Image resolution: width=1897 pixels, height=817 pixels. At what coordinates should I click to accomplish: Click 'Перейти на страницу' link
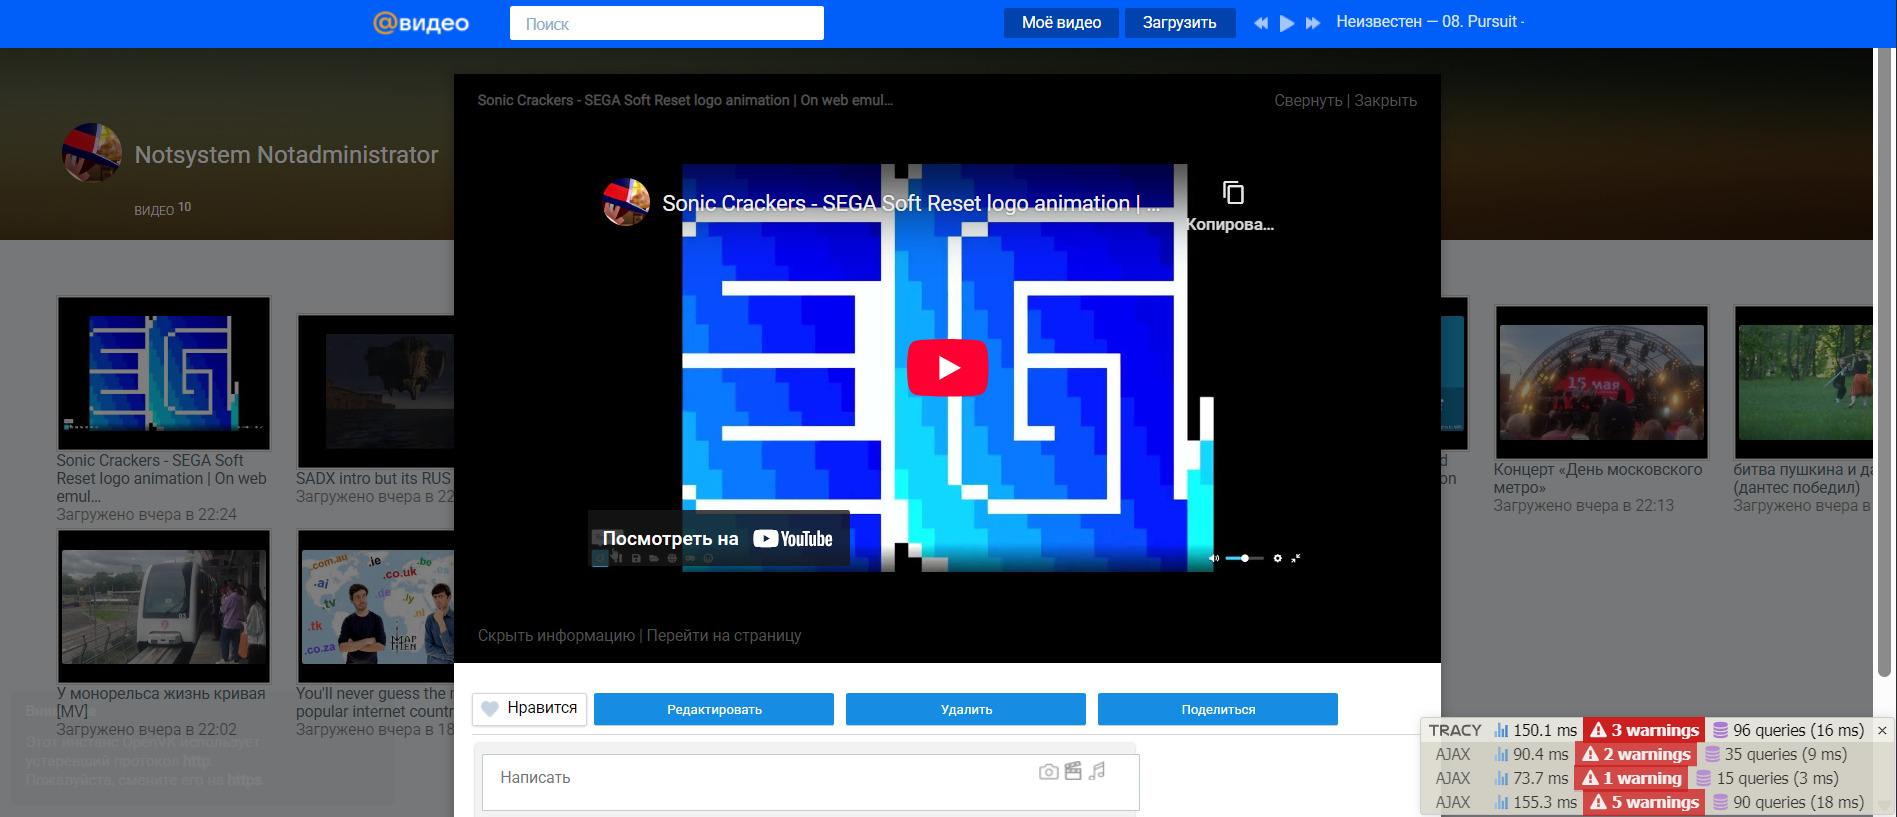point(724,635)
